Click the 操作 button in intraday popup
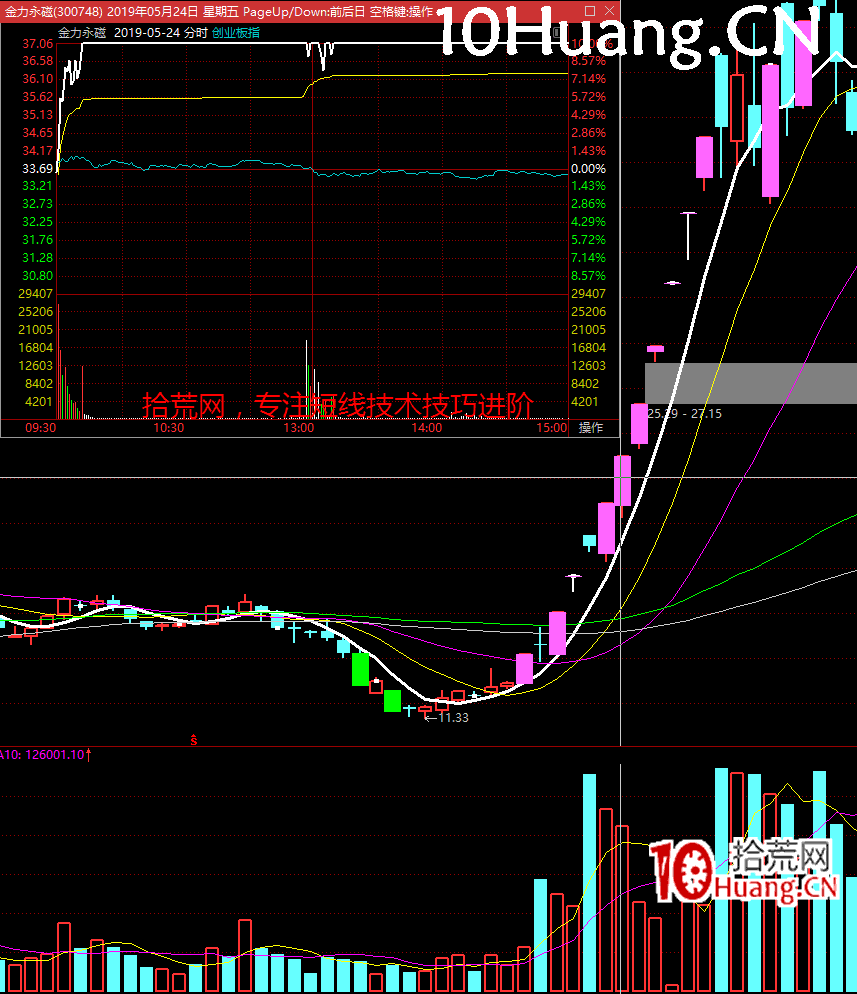This screenshot has width=857, height=994. click(591, 427)
